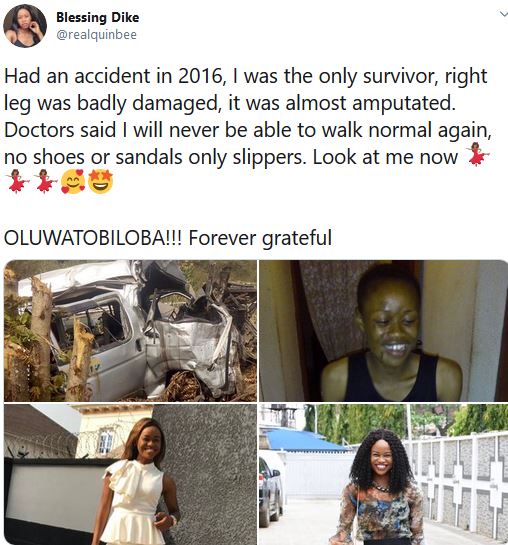508x545 pixels.
Task: Expand the tweet options chevron menu
Action: click(503, 14)
